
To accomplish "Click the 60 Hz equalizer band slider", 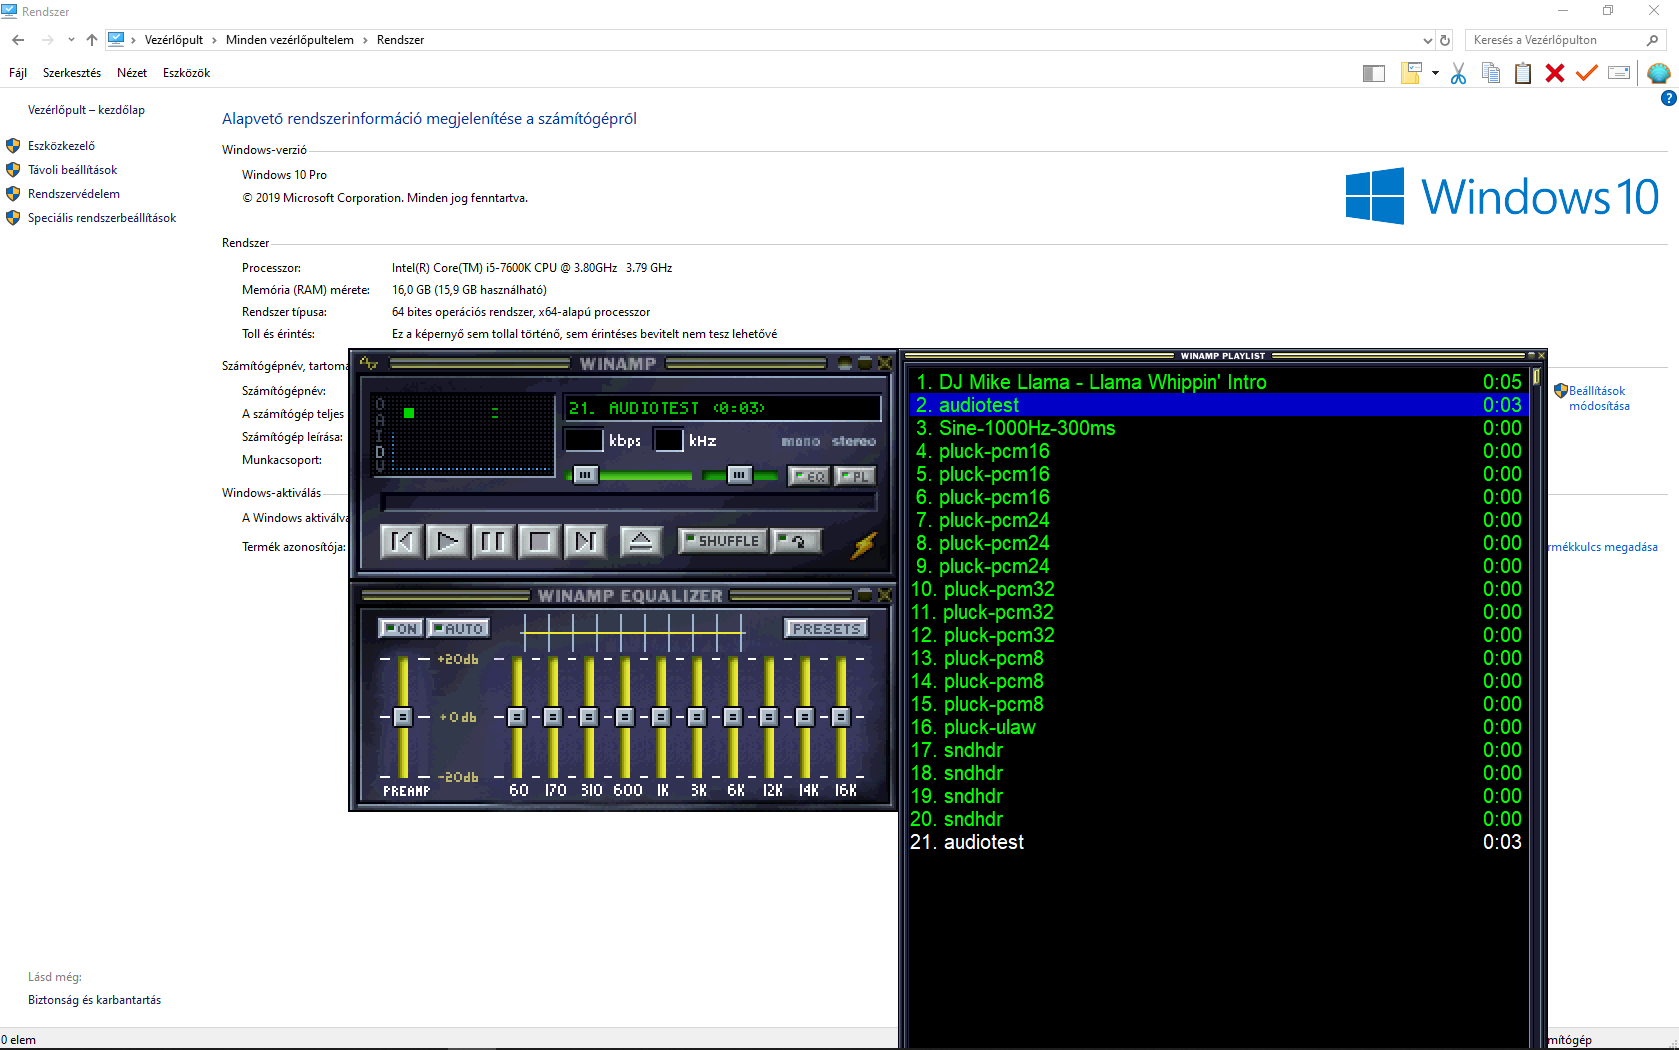I will tap(517, 717).
